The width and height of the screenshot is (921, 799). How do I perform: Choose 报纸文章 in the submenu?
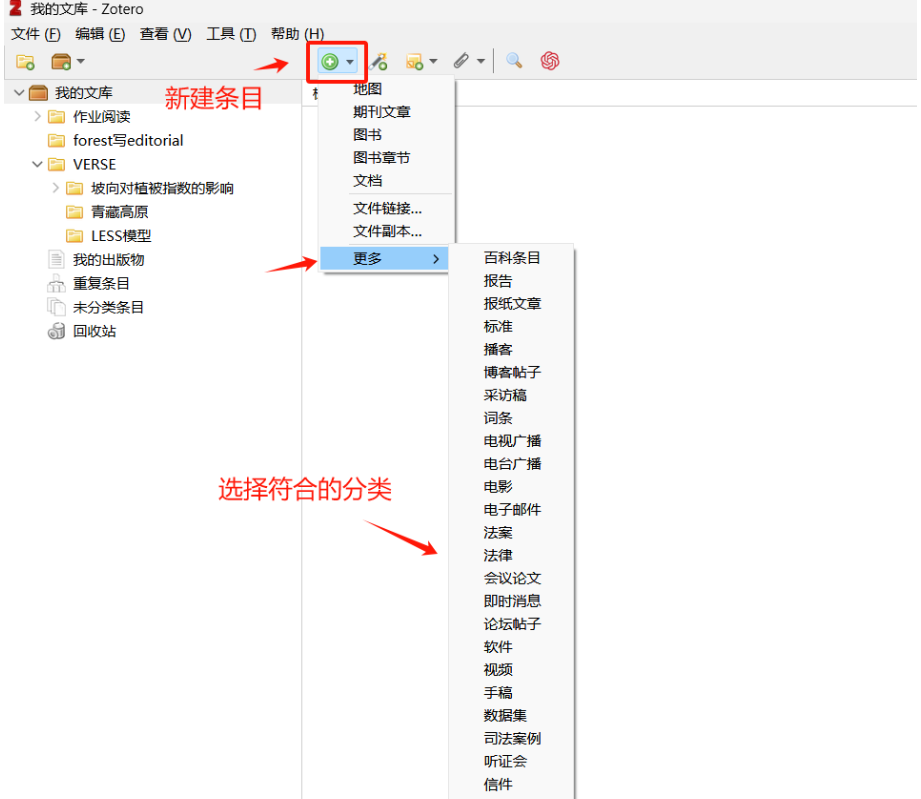coord(512,304)
